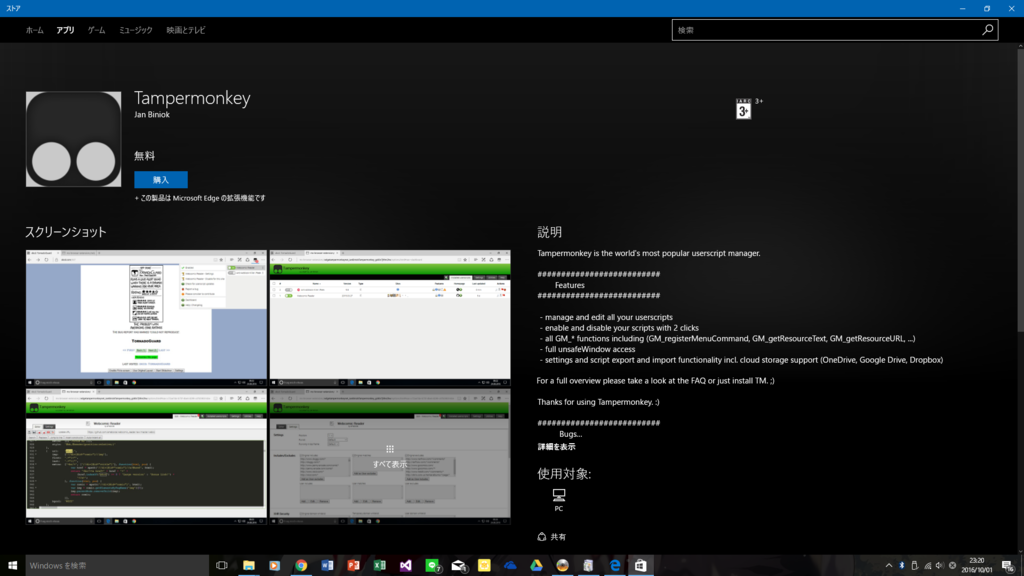Click the IARC 3+ age rating badge
Viewport: 1024px width, 576px height.
pos(743,109)
